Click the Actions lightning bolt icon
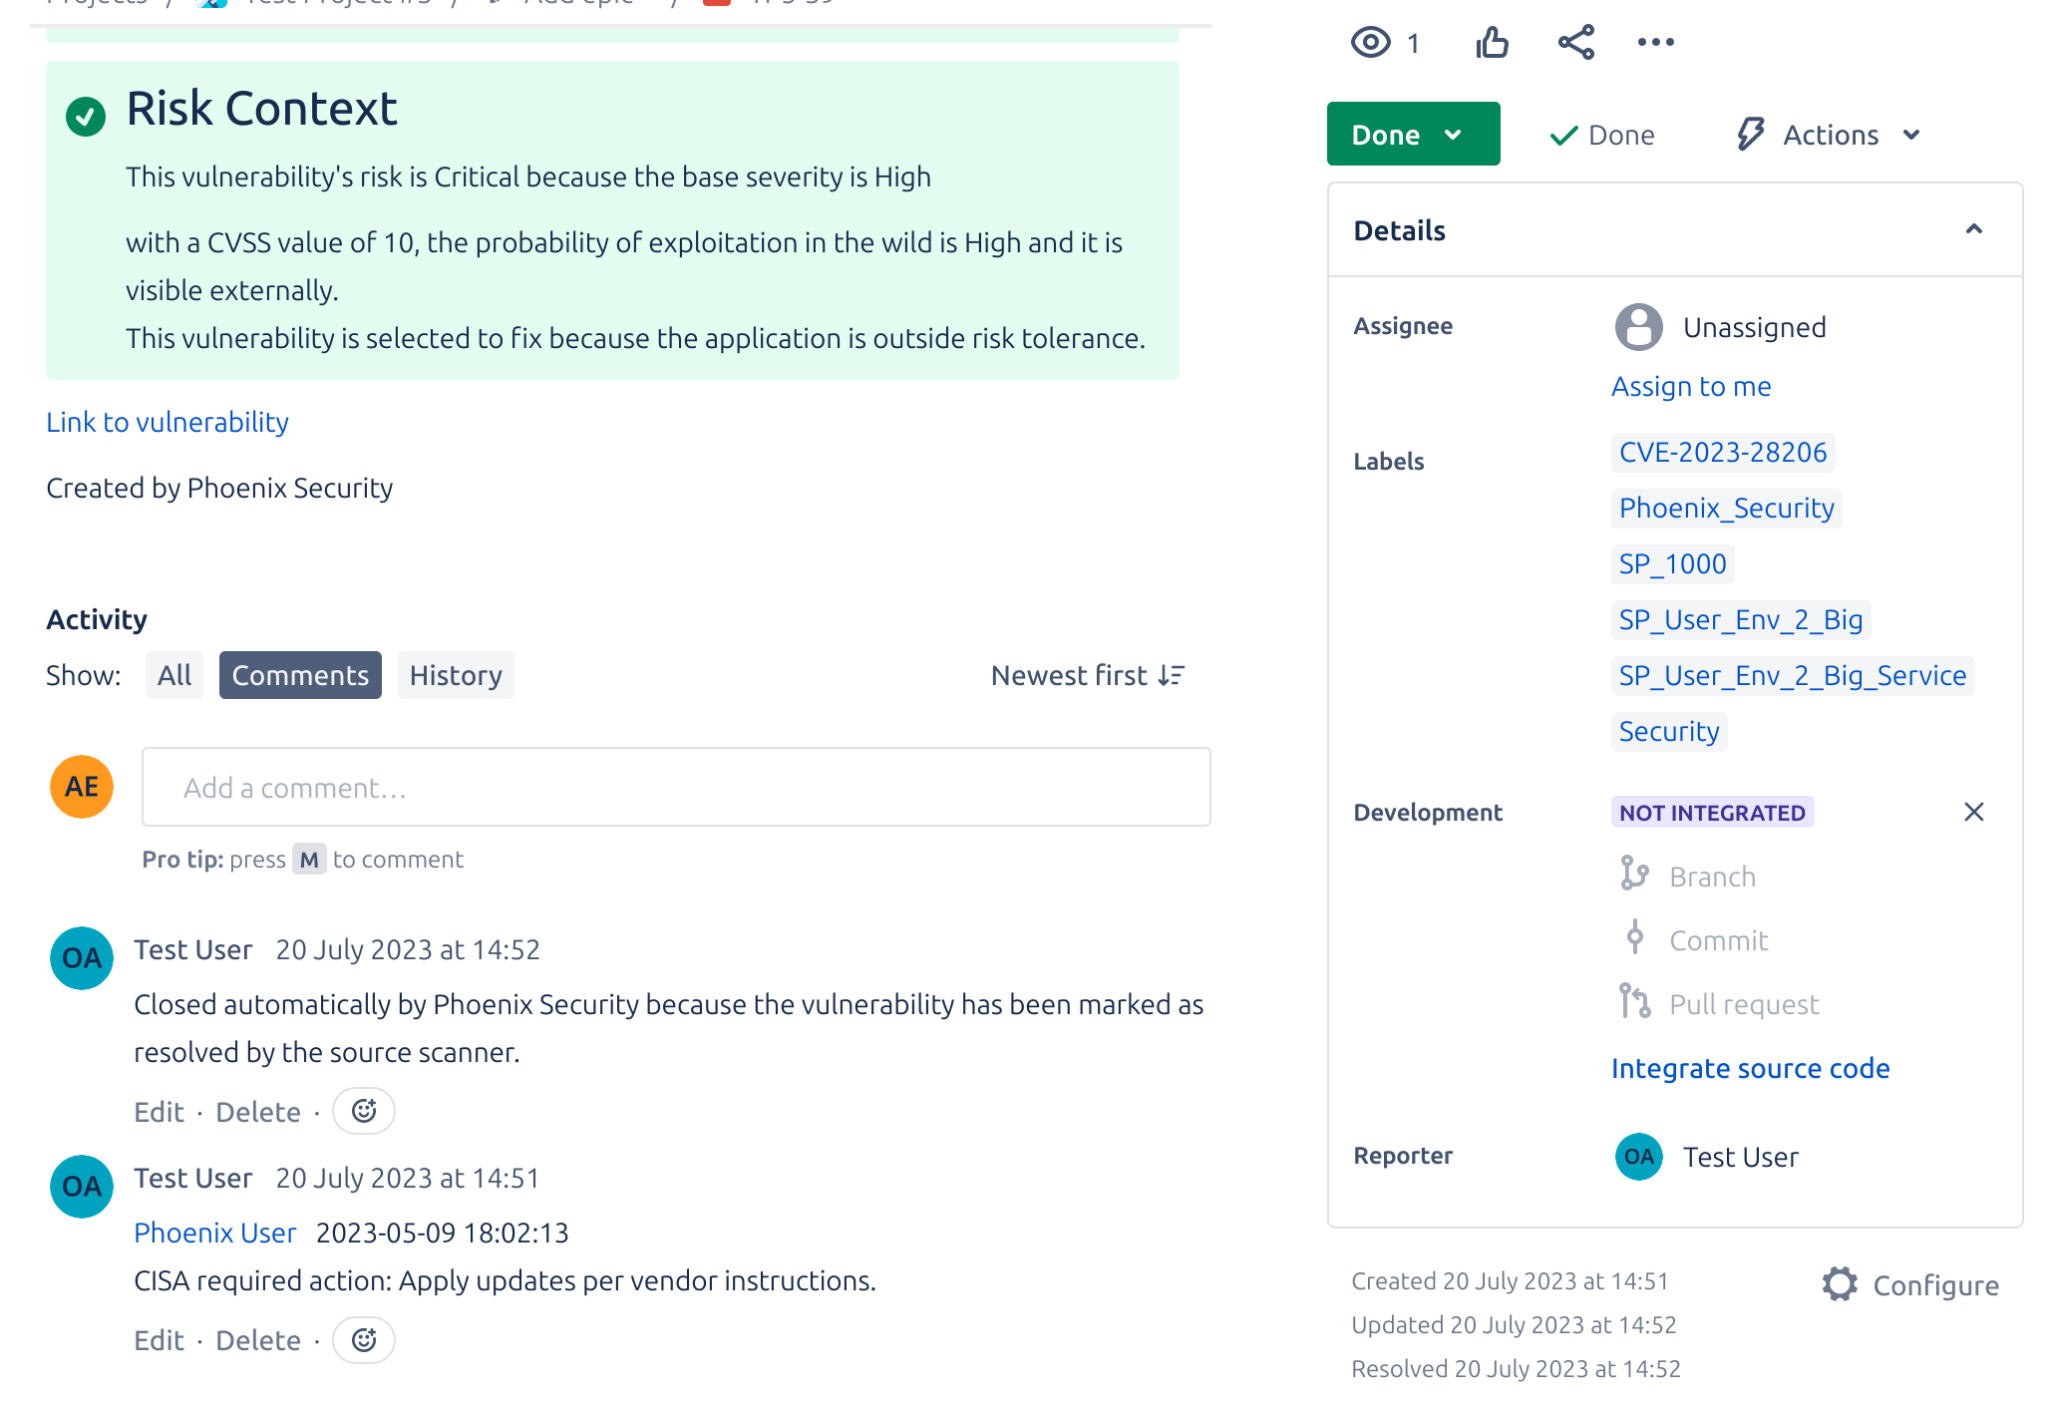The width and height of the screenshot is (2048, 1406). [x=1751, y=134]
